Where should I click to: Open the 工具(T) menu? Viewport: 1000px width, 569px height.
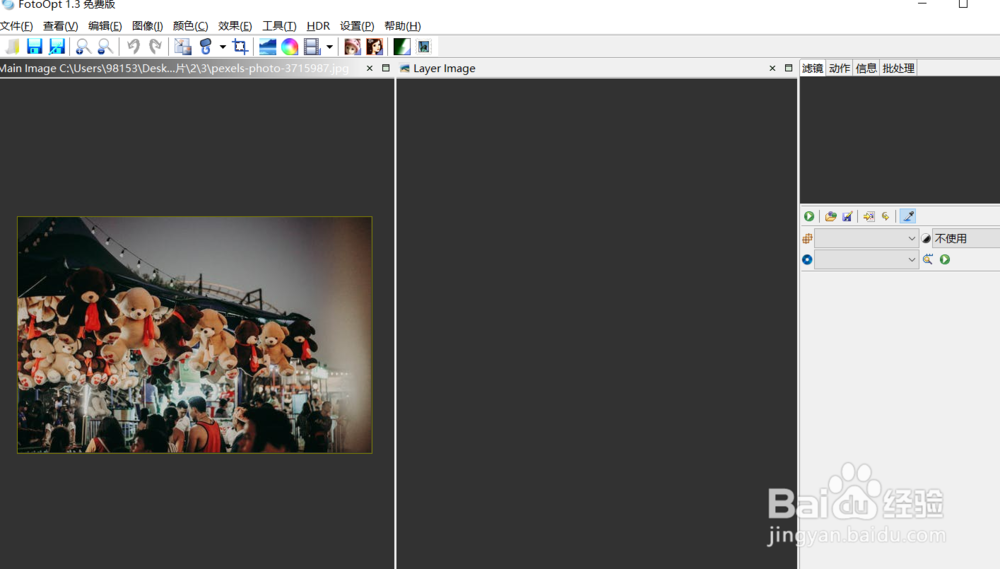click(279, 26)
